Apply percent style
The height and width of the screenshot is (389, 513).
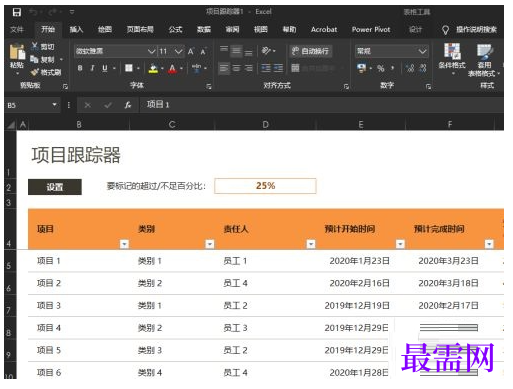pos(380,69)
